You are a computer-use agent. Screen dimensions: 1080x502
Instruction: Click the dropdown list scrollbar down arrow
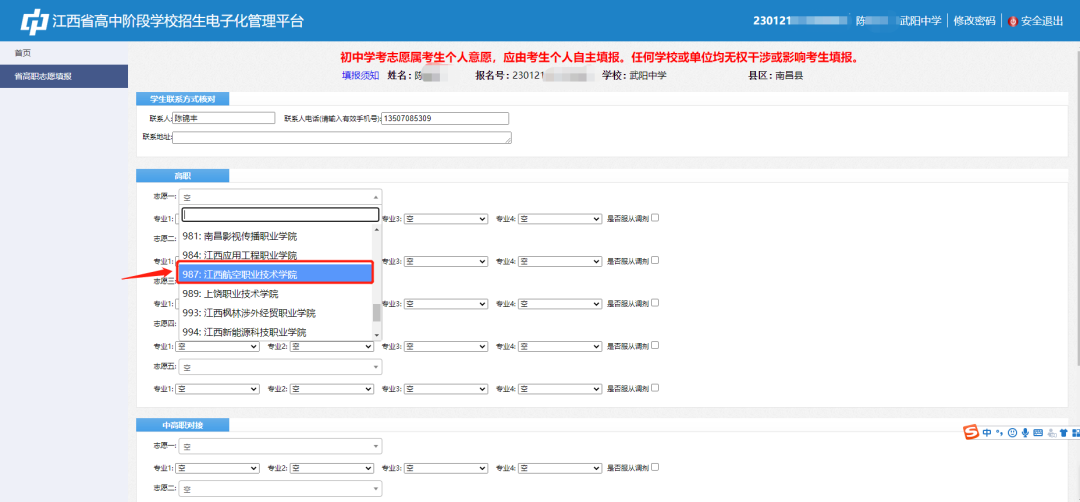(x=376, y=332)
